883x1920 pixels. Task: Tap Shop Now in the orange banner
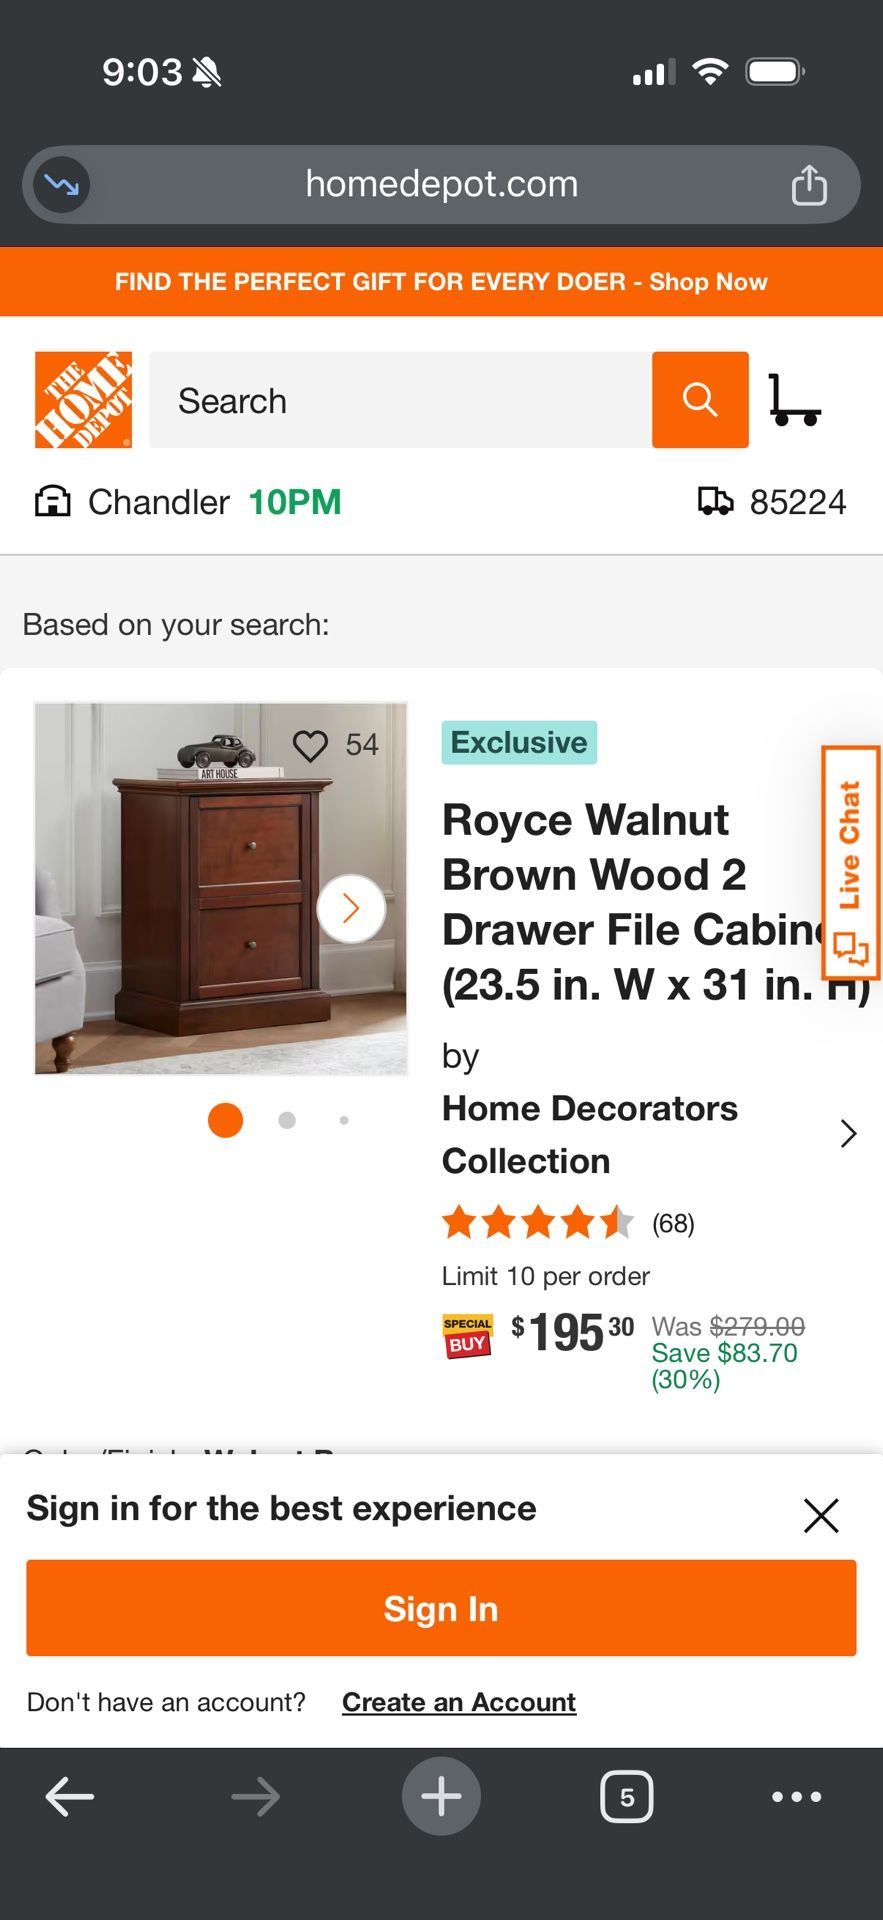point(708,281)
